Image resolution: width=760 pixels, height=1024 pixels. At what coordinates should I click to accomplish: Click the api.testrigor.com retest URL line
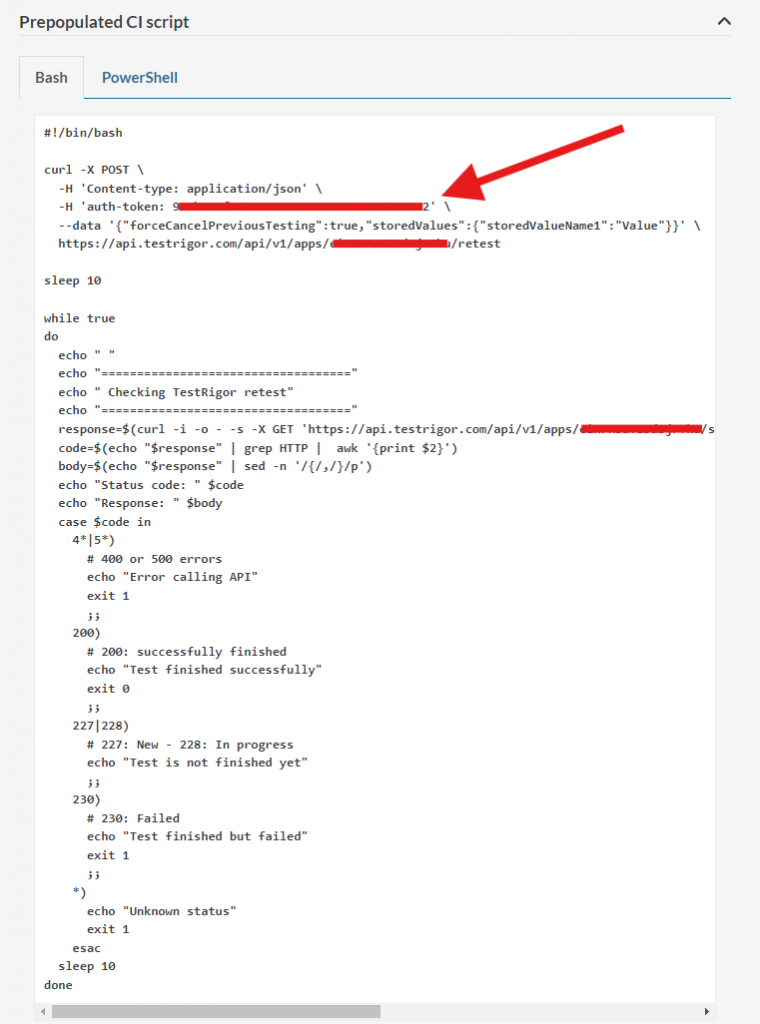[x=279, y=244]
